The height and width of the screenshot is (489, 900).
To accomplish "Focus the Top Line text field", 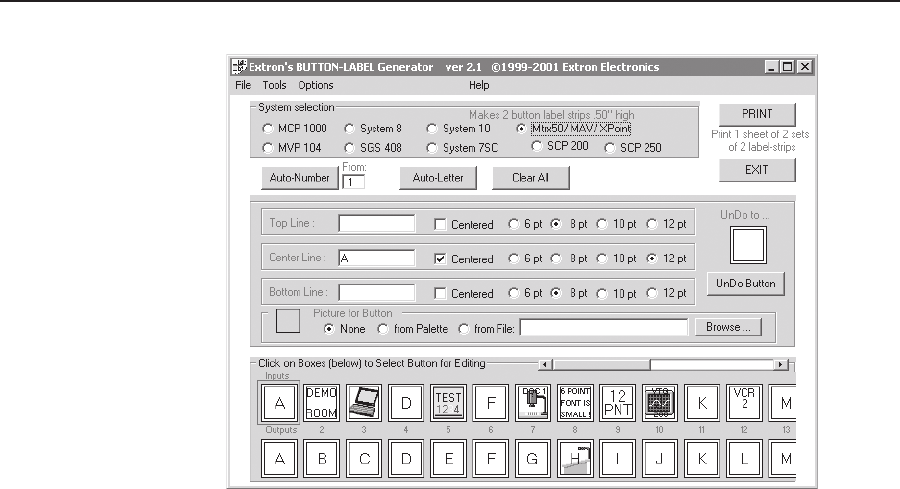I will tap(377, 223).
